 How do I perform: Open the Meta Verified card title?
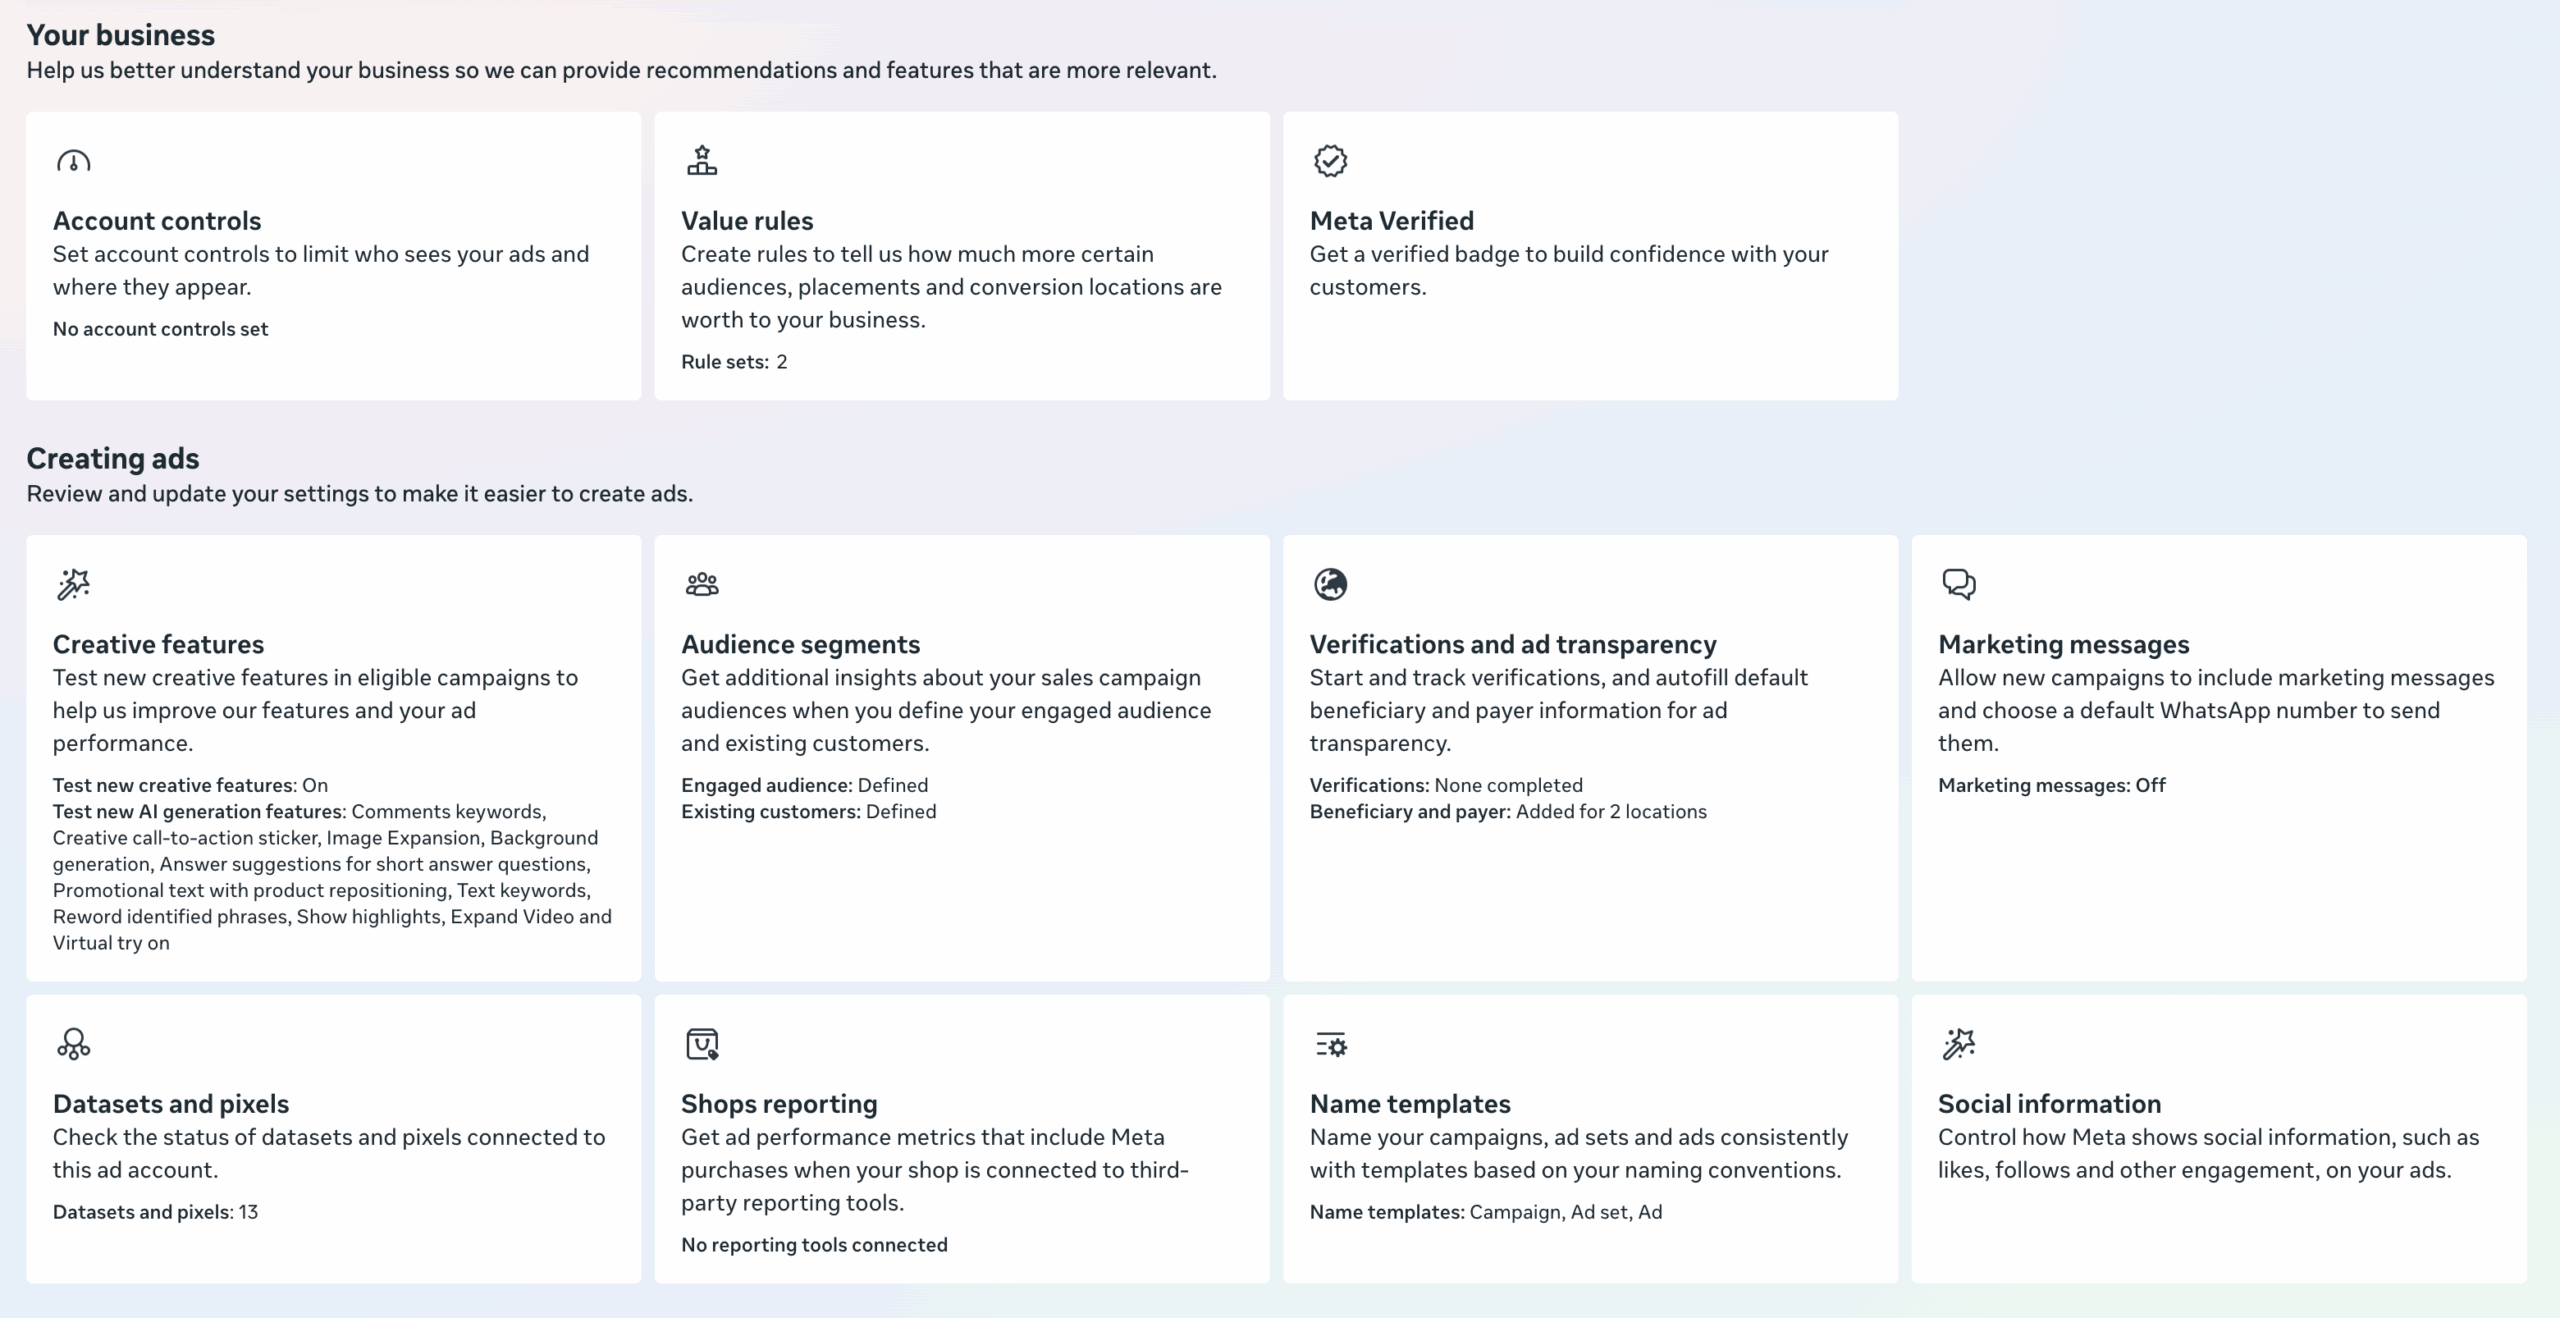1391,221
